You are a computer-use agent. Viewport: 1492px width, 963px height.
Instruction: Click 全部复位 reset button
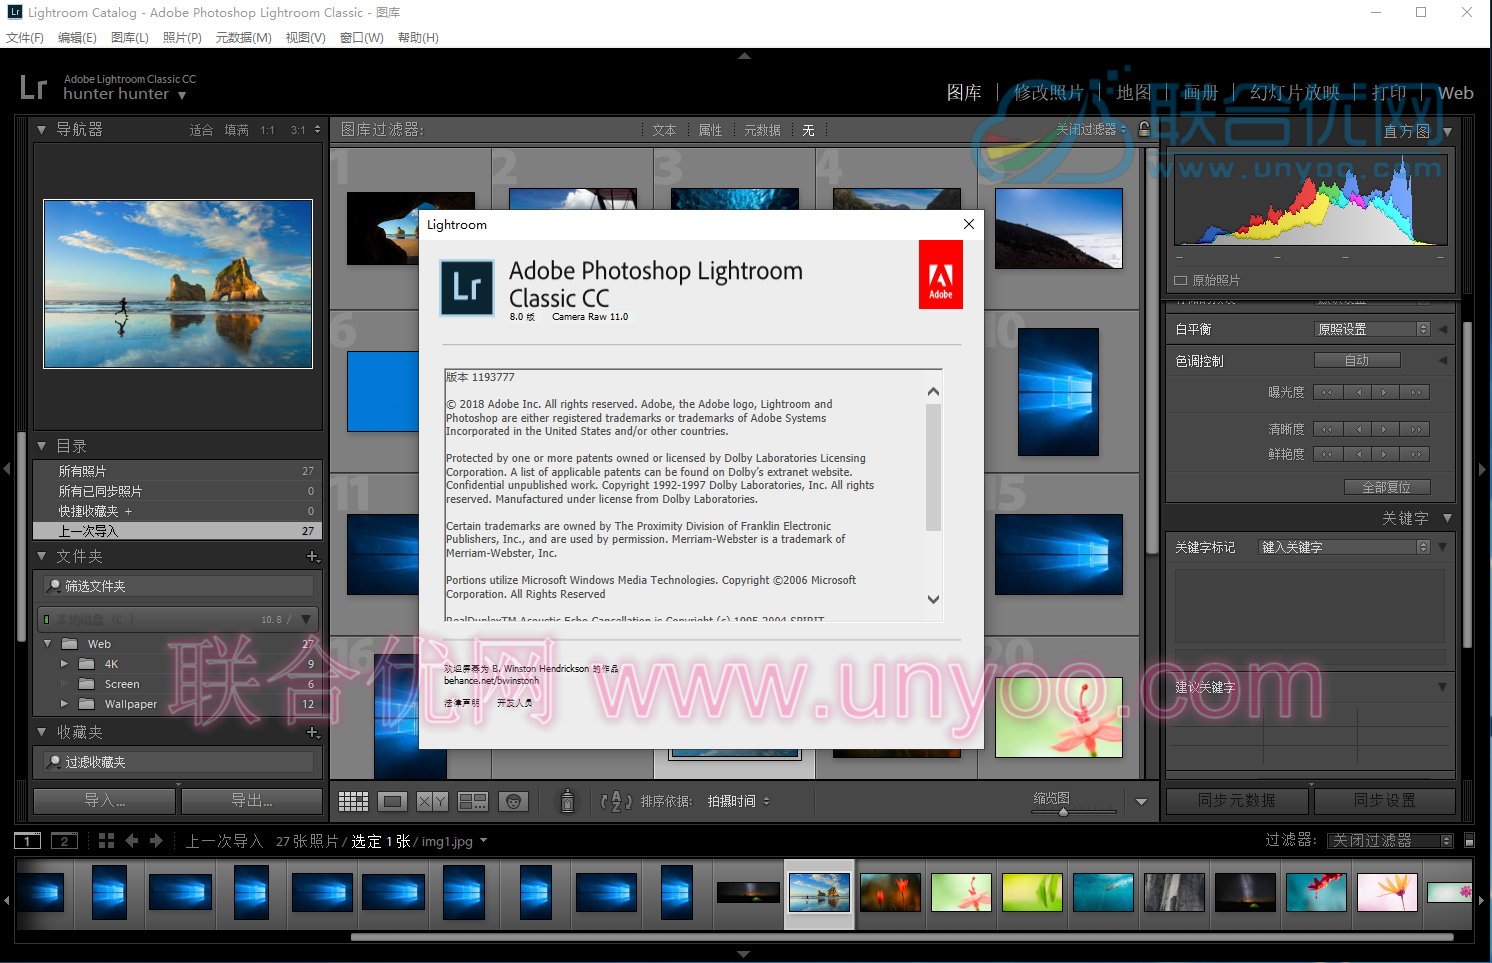(1387, 487)
